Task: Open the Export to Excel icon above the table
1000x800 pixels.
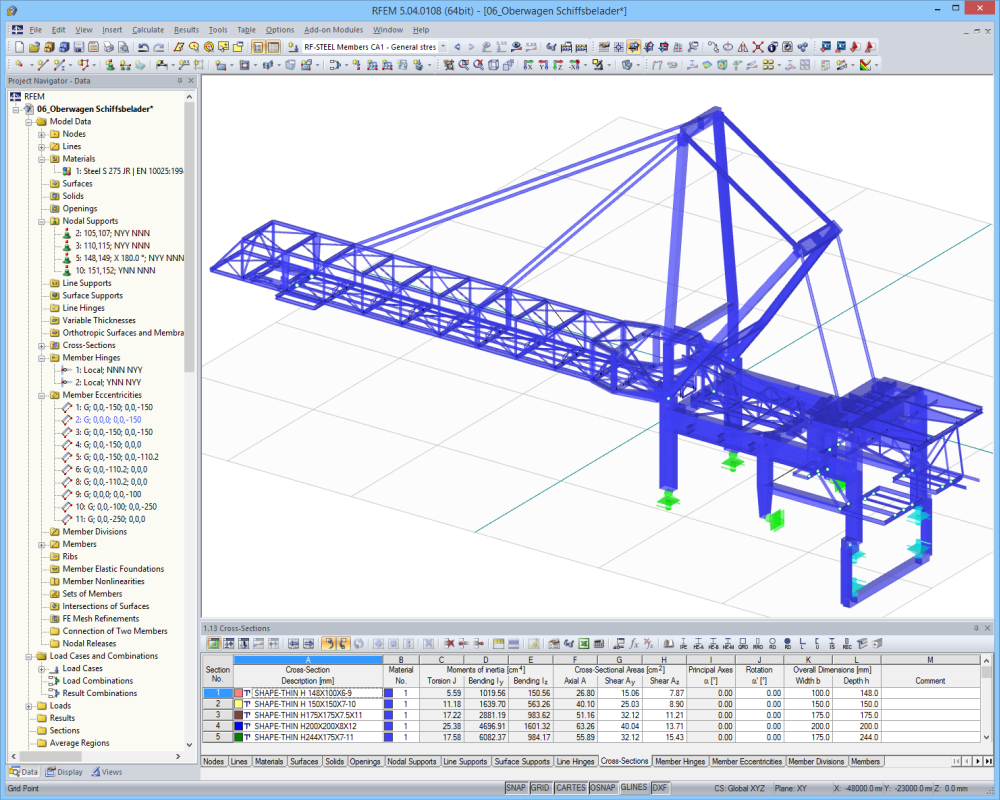Action: coord(583,645)
